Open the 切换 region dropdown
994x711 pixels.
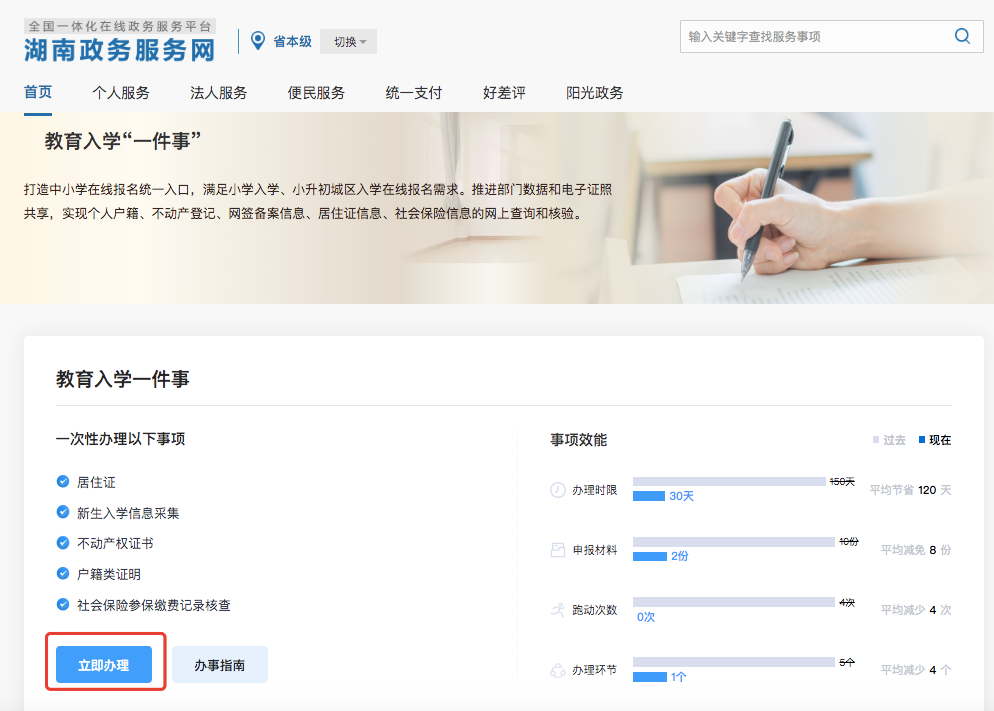click(x=349, y=41)
